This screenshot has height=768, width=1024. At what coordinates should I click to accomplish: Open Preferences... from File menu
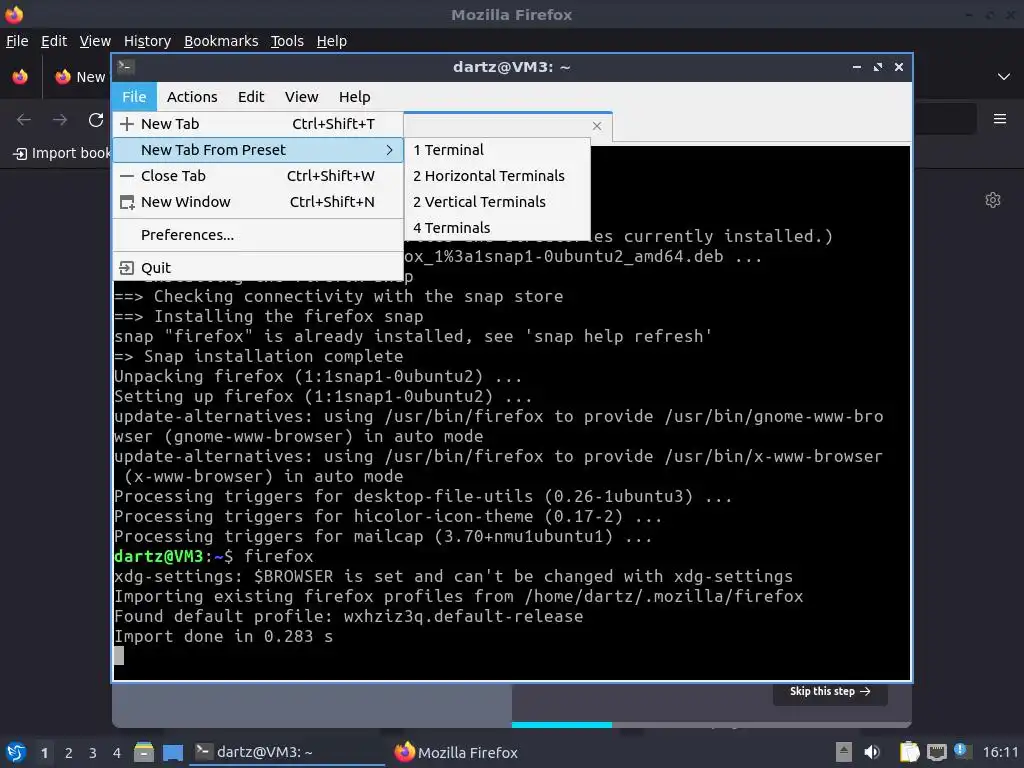(258, 235)
